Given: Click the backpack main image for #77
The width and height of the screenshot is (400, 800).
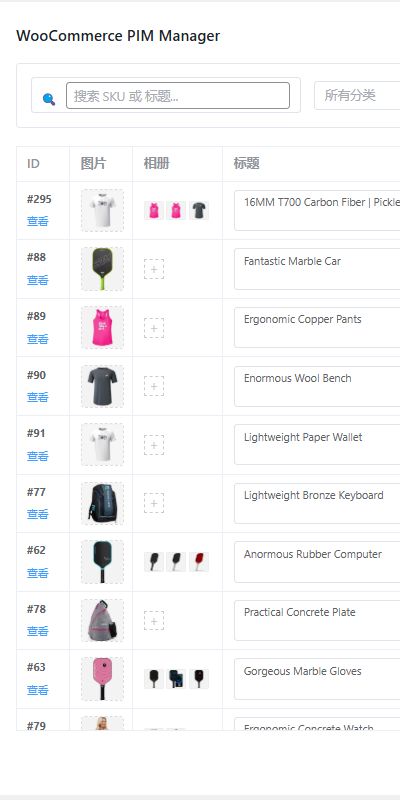Looking at the screenshot, I should (102, 503).
